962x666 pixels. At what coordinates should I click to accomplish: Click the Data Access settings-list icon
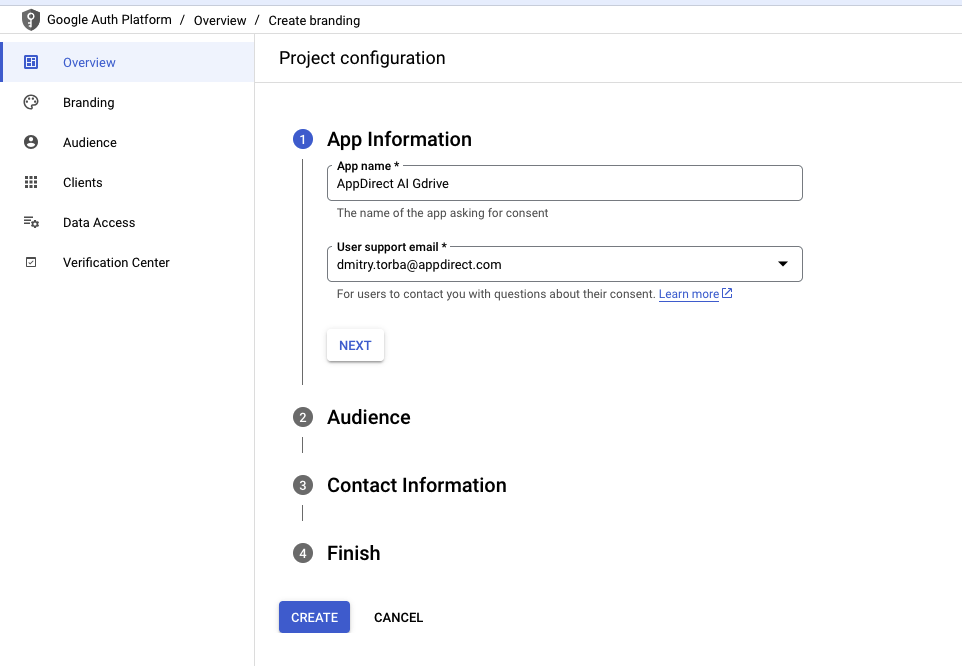click(31, 222)
